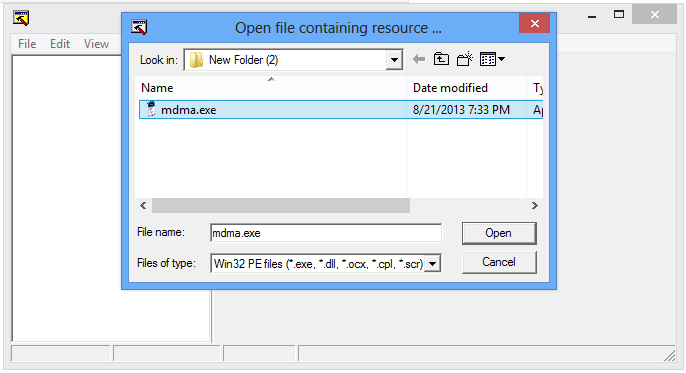
Task: Open the View Menu layout icon
Action: click(492, 59)
